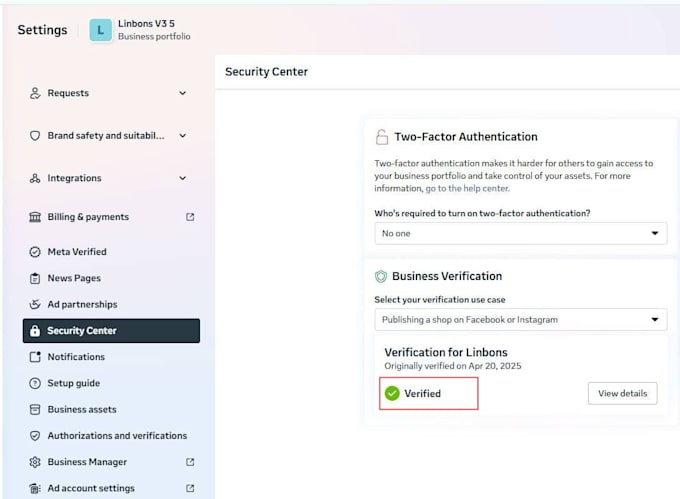Screen dimensions: 680x499
Task: Open the Requests menu item
Action: coord(111,93)
